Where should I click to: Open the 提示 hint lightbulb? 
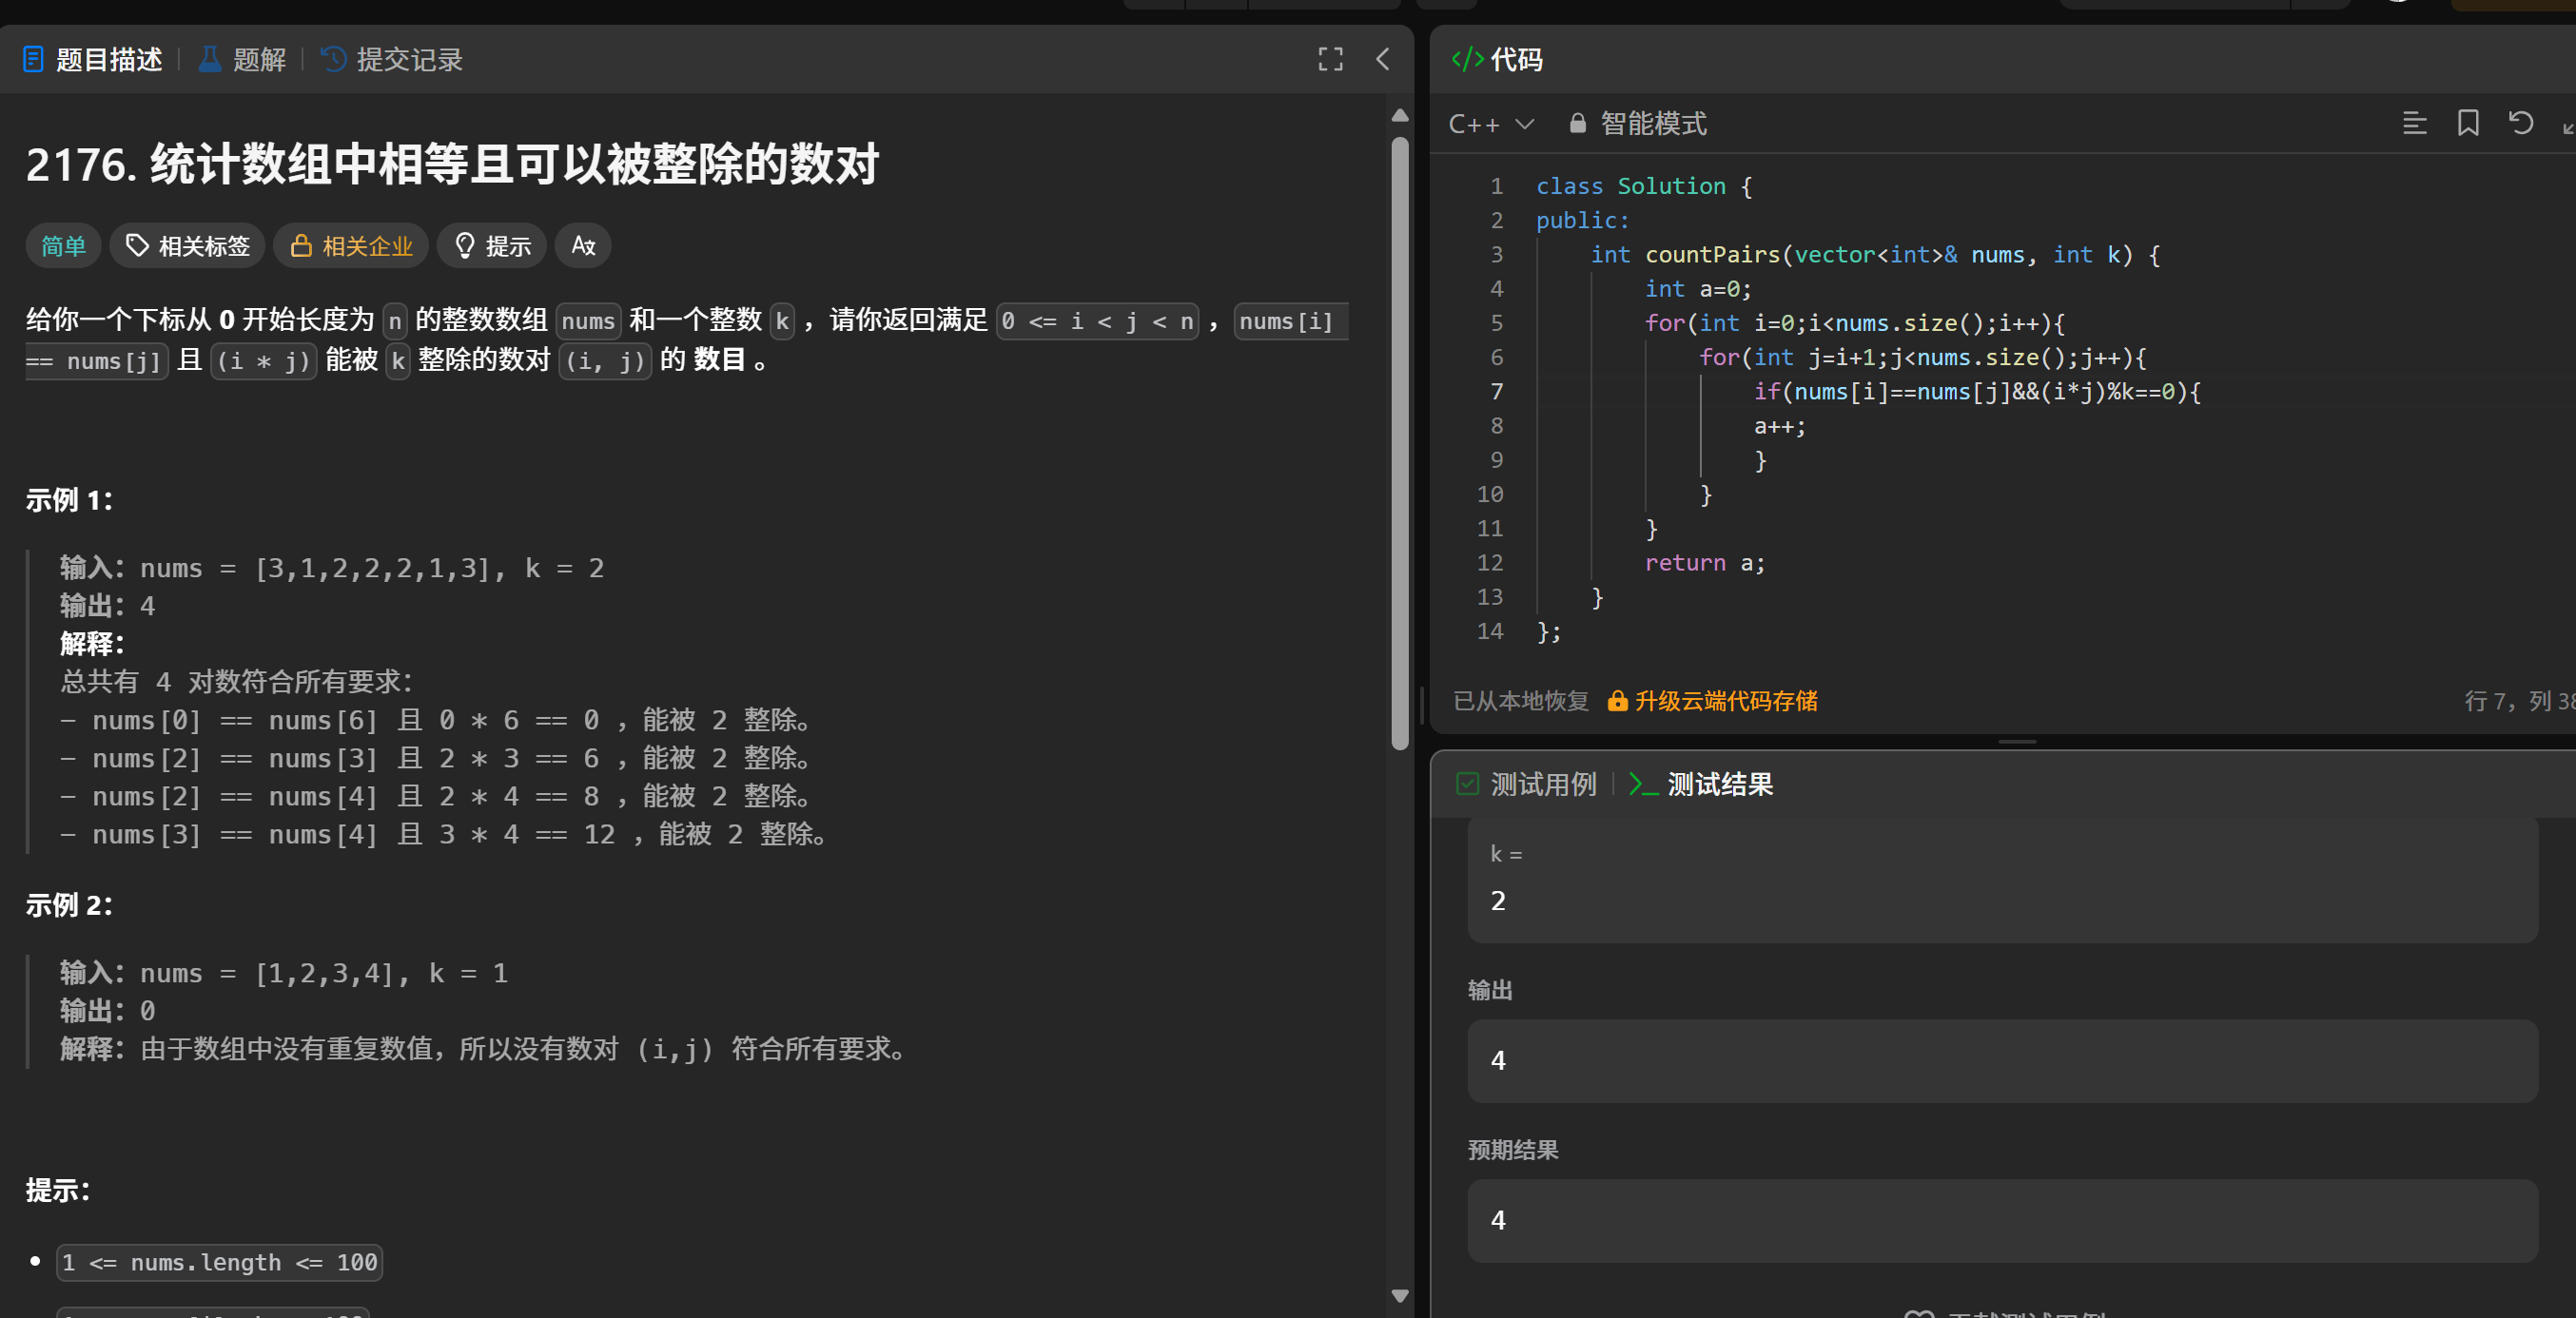click(x=492, y=245)
